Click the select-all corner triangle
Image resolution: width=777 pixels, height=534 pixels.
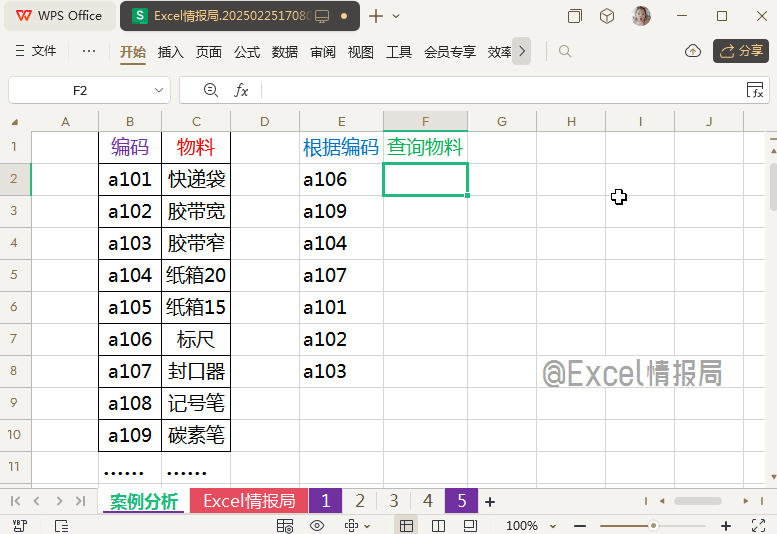[x=15, y=122]
